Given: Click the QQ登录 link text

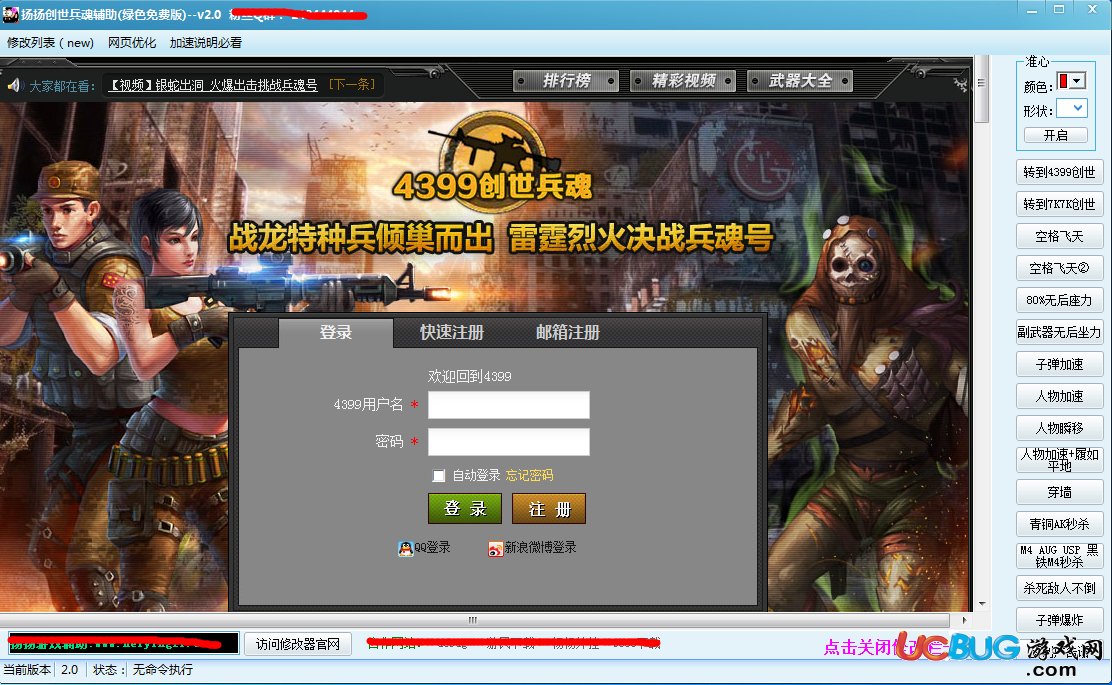Looking at the screenshot, I should tap(432, 548).
